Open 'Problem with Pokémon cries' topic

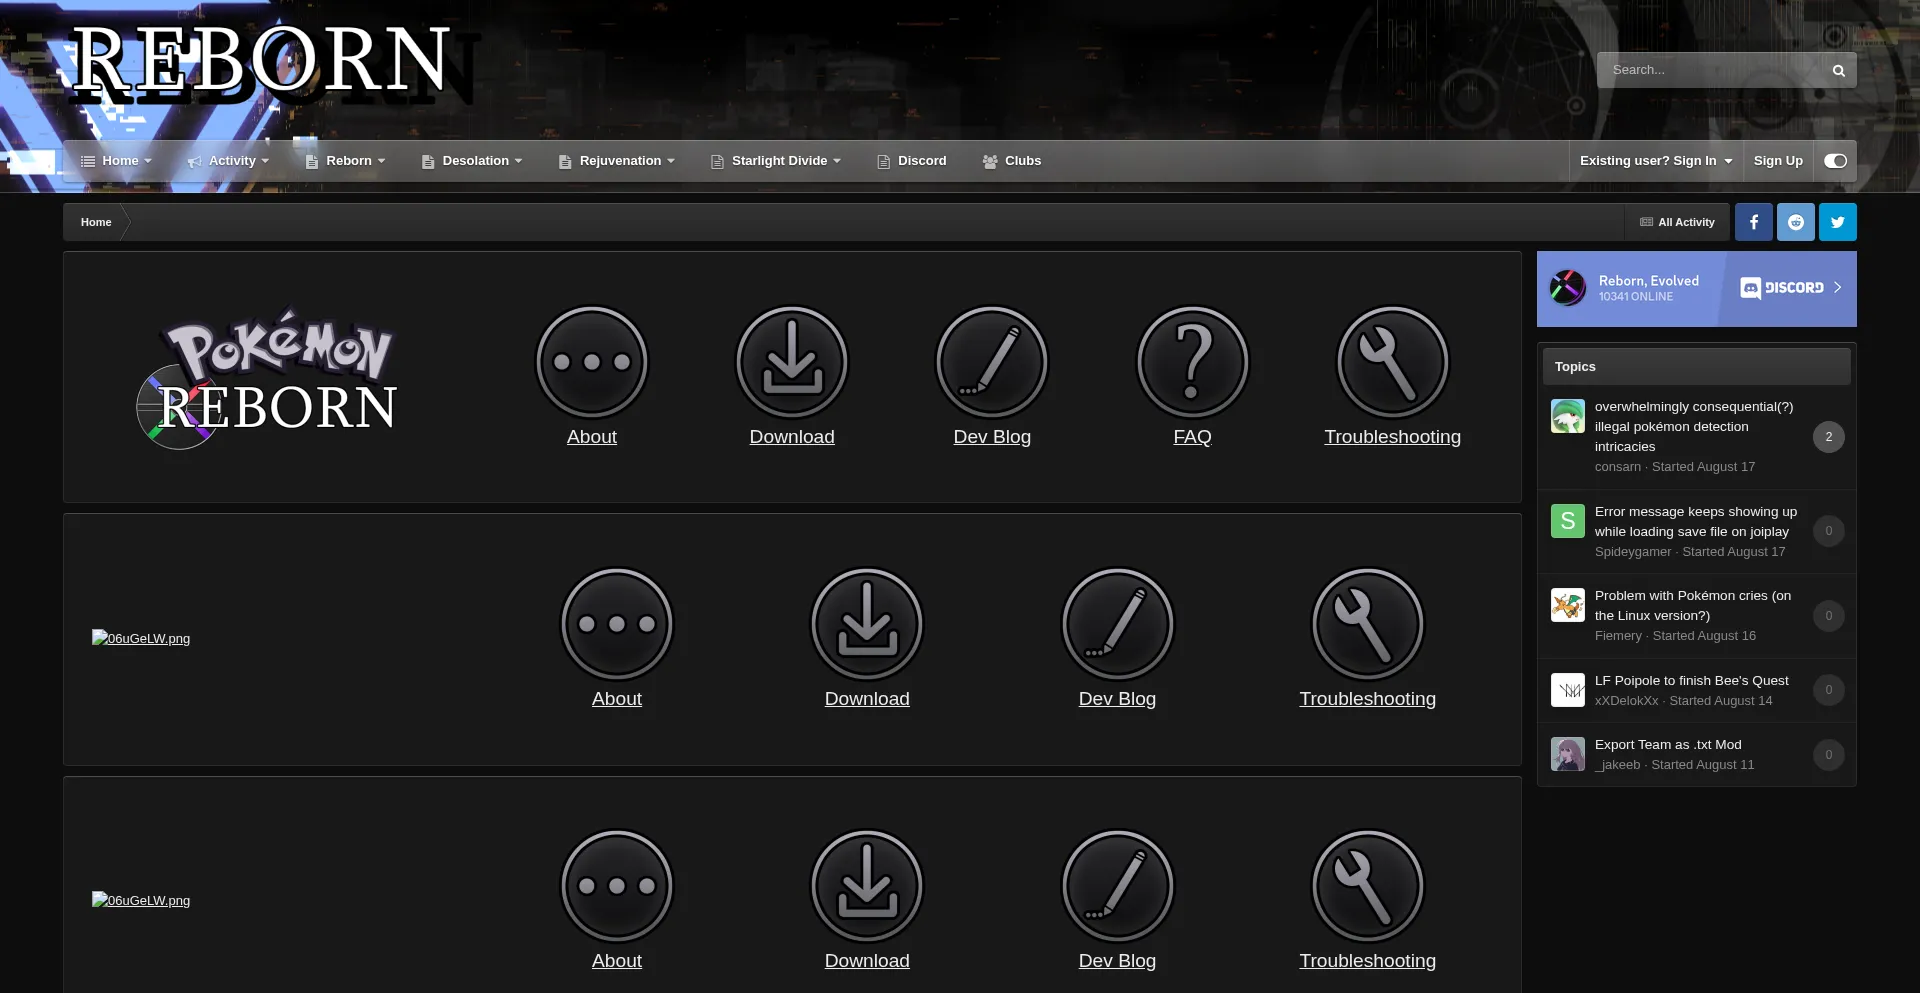point(1693,606)
